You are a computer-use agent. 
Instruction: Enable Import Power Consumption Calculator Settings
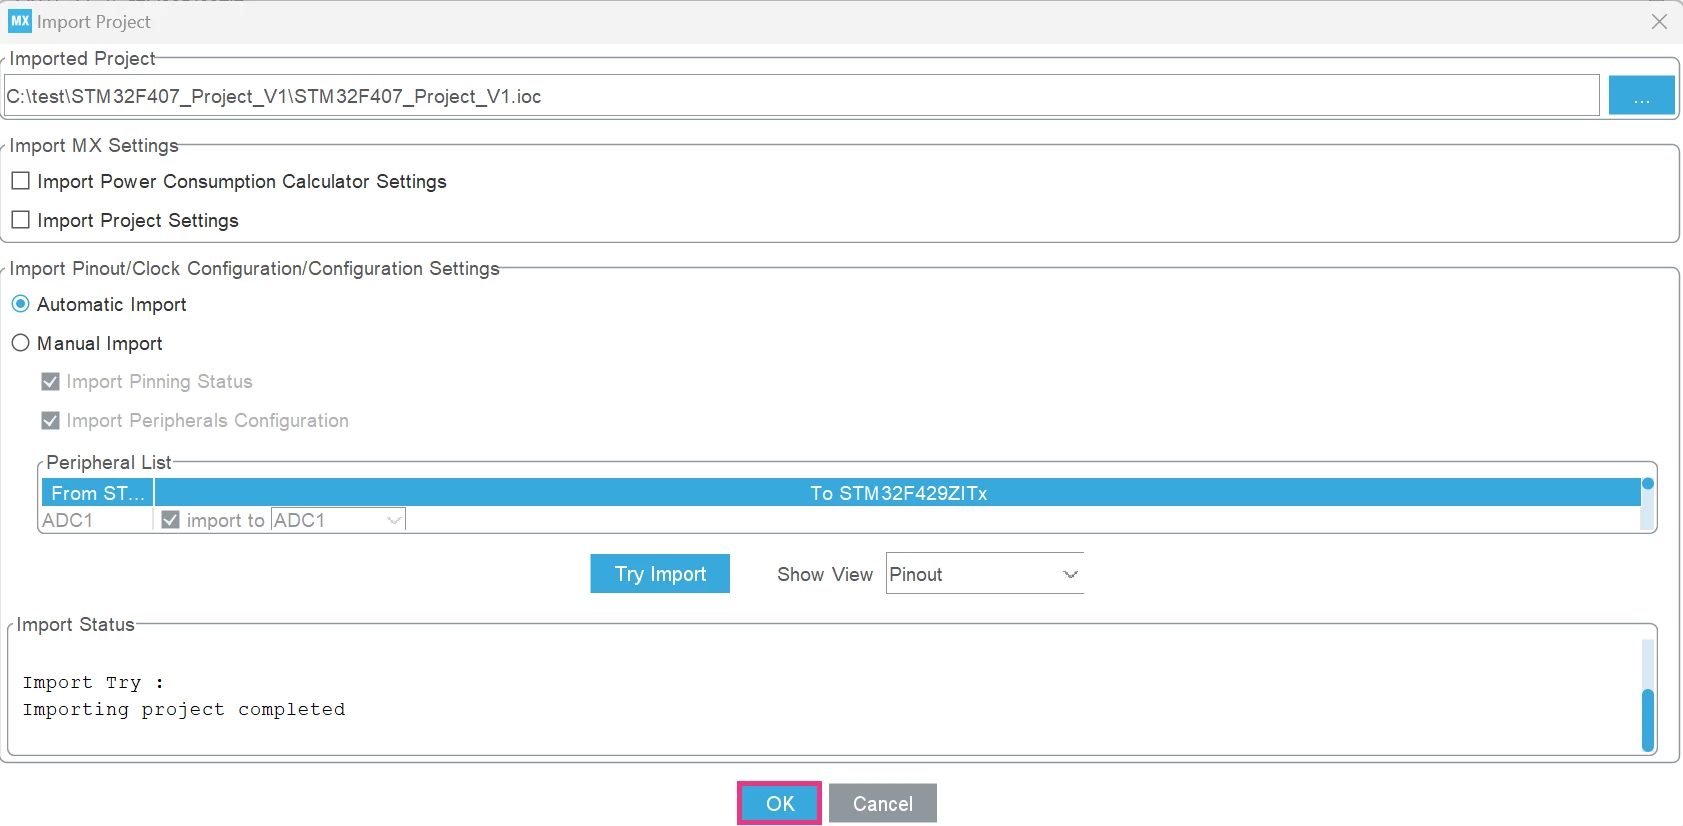click(x=20, y=181)
